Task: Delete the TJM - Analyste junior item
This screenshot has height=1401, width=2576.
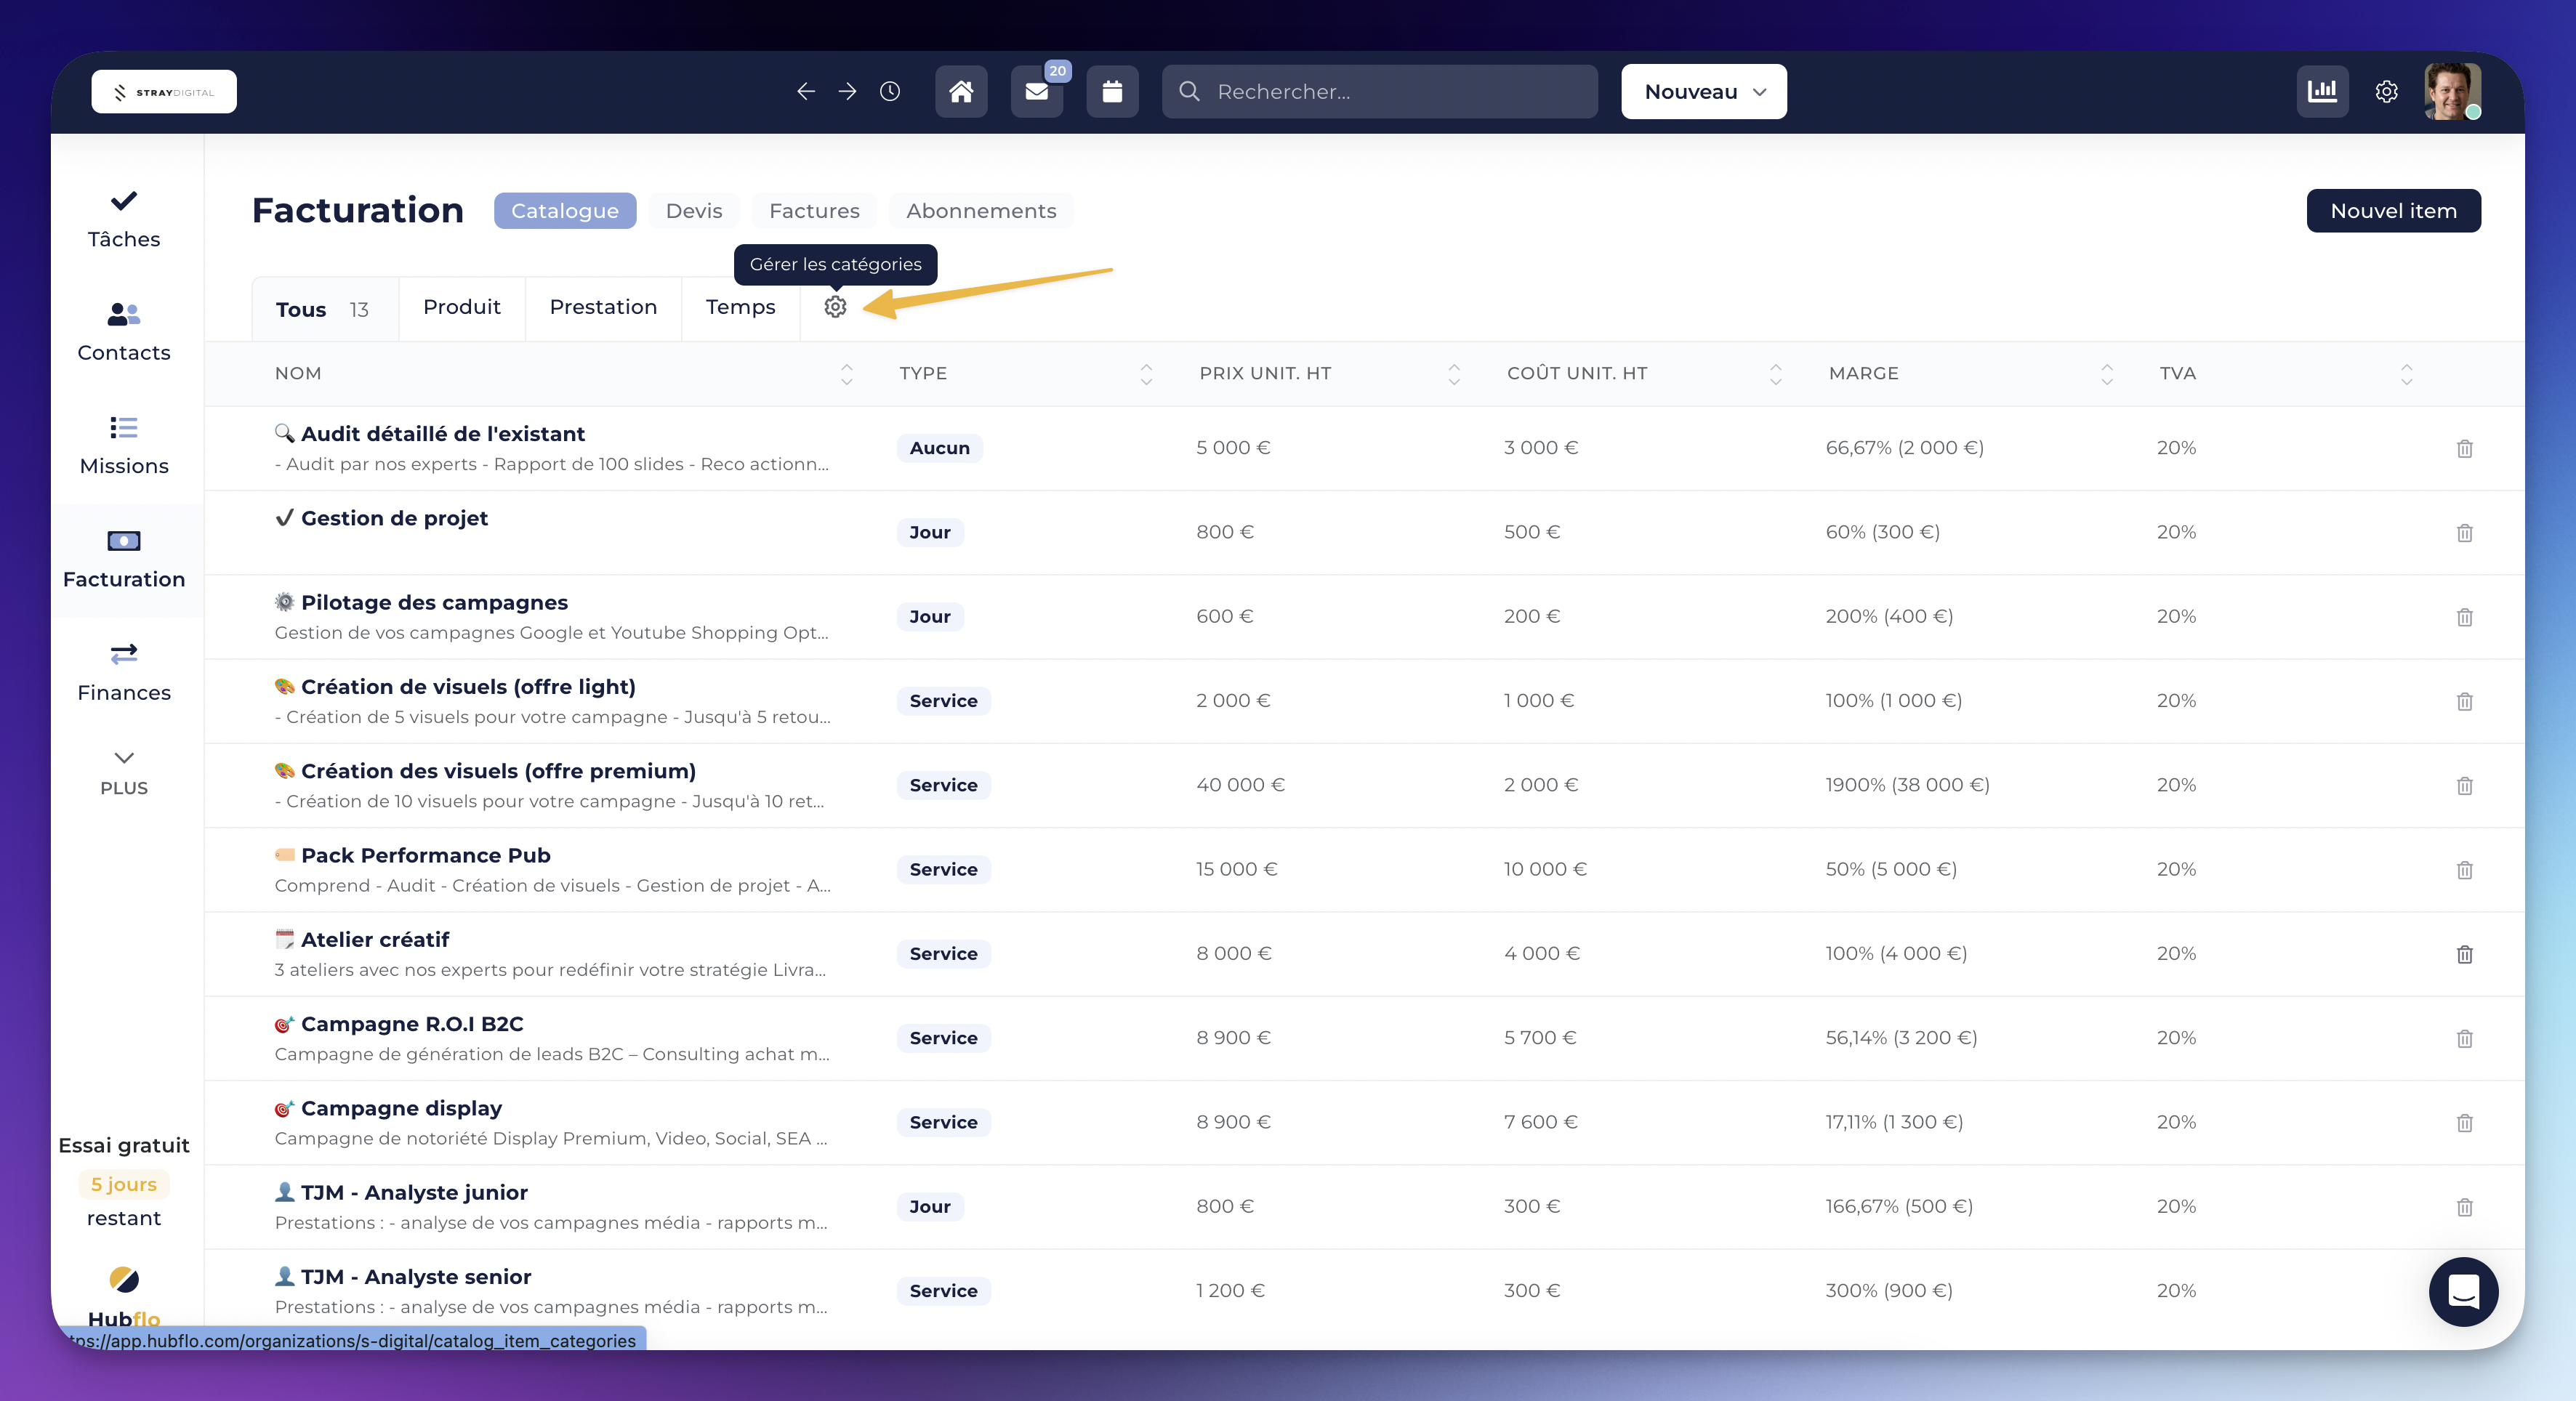Action: tap(2465, 1207)
